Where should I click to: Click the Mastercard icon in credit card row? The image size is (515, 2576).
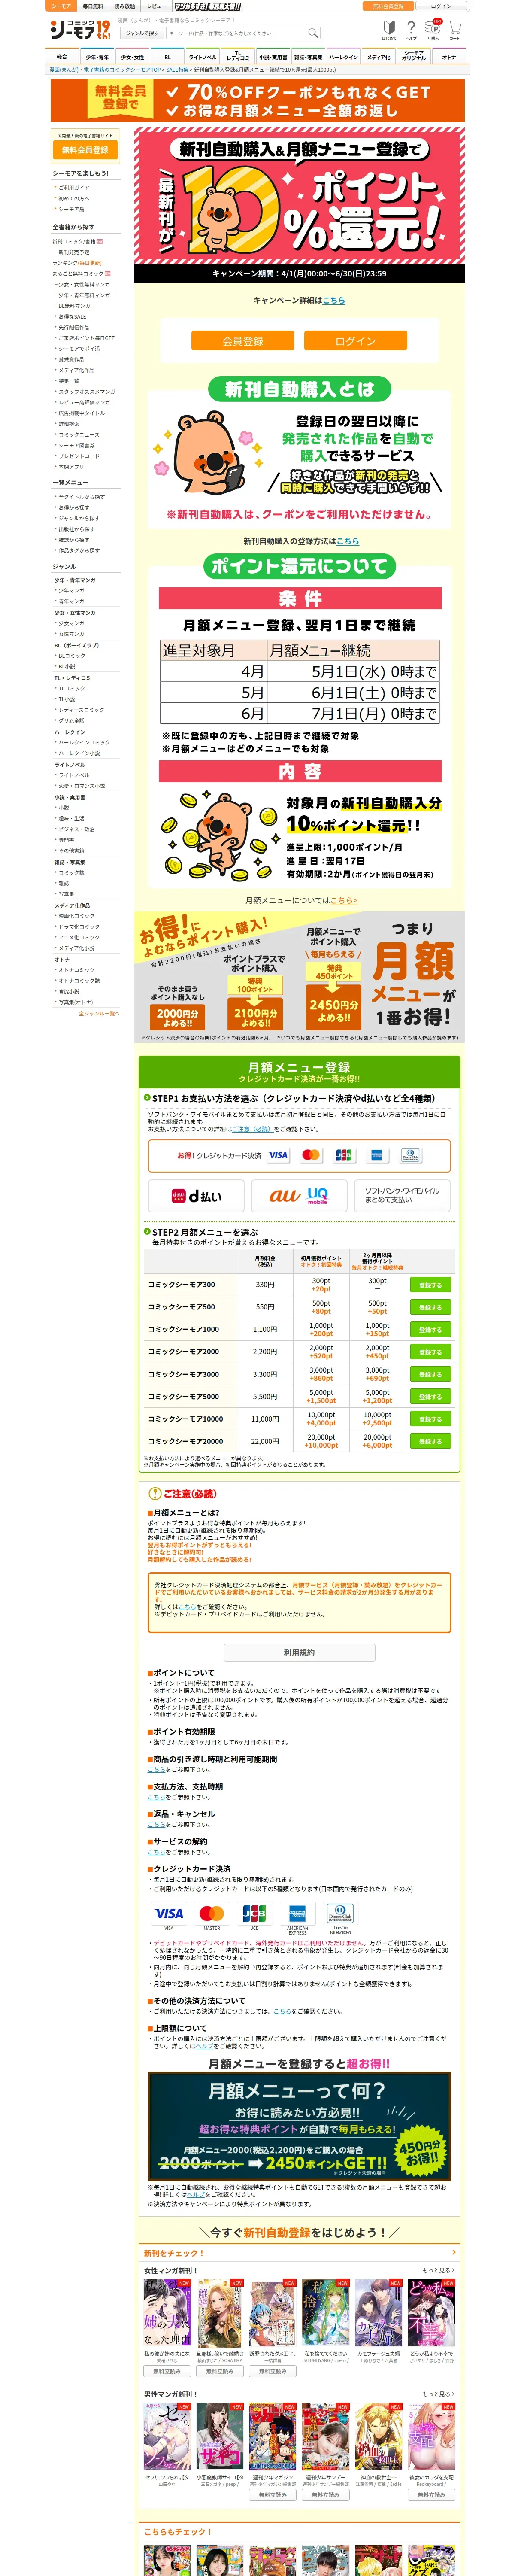[x=311, y=1155]
